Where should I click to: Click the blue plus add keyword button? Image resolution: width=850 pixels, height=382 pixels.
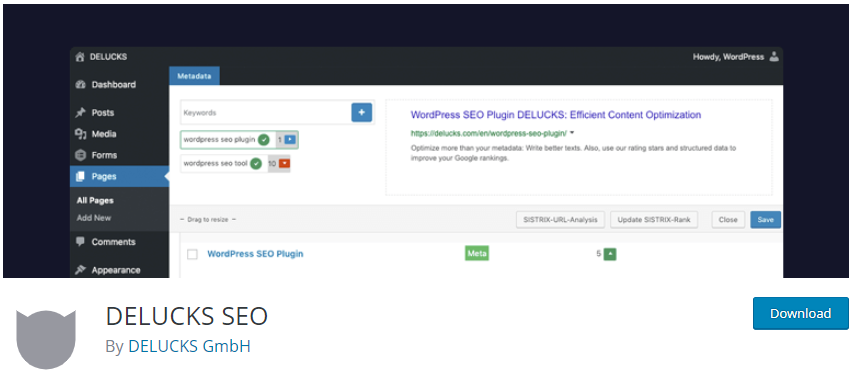[x=362, y=113]
